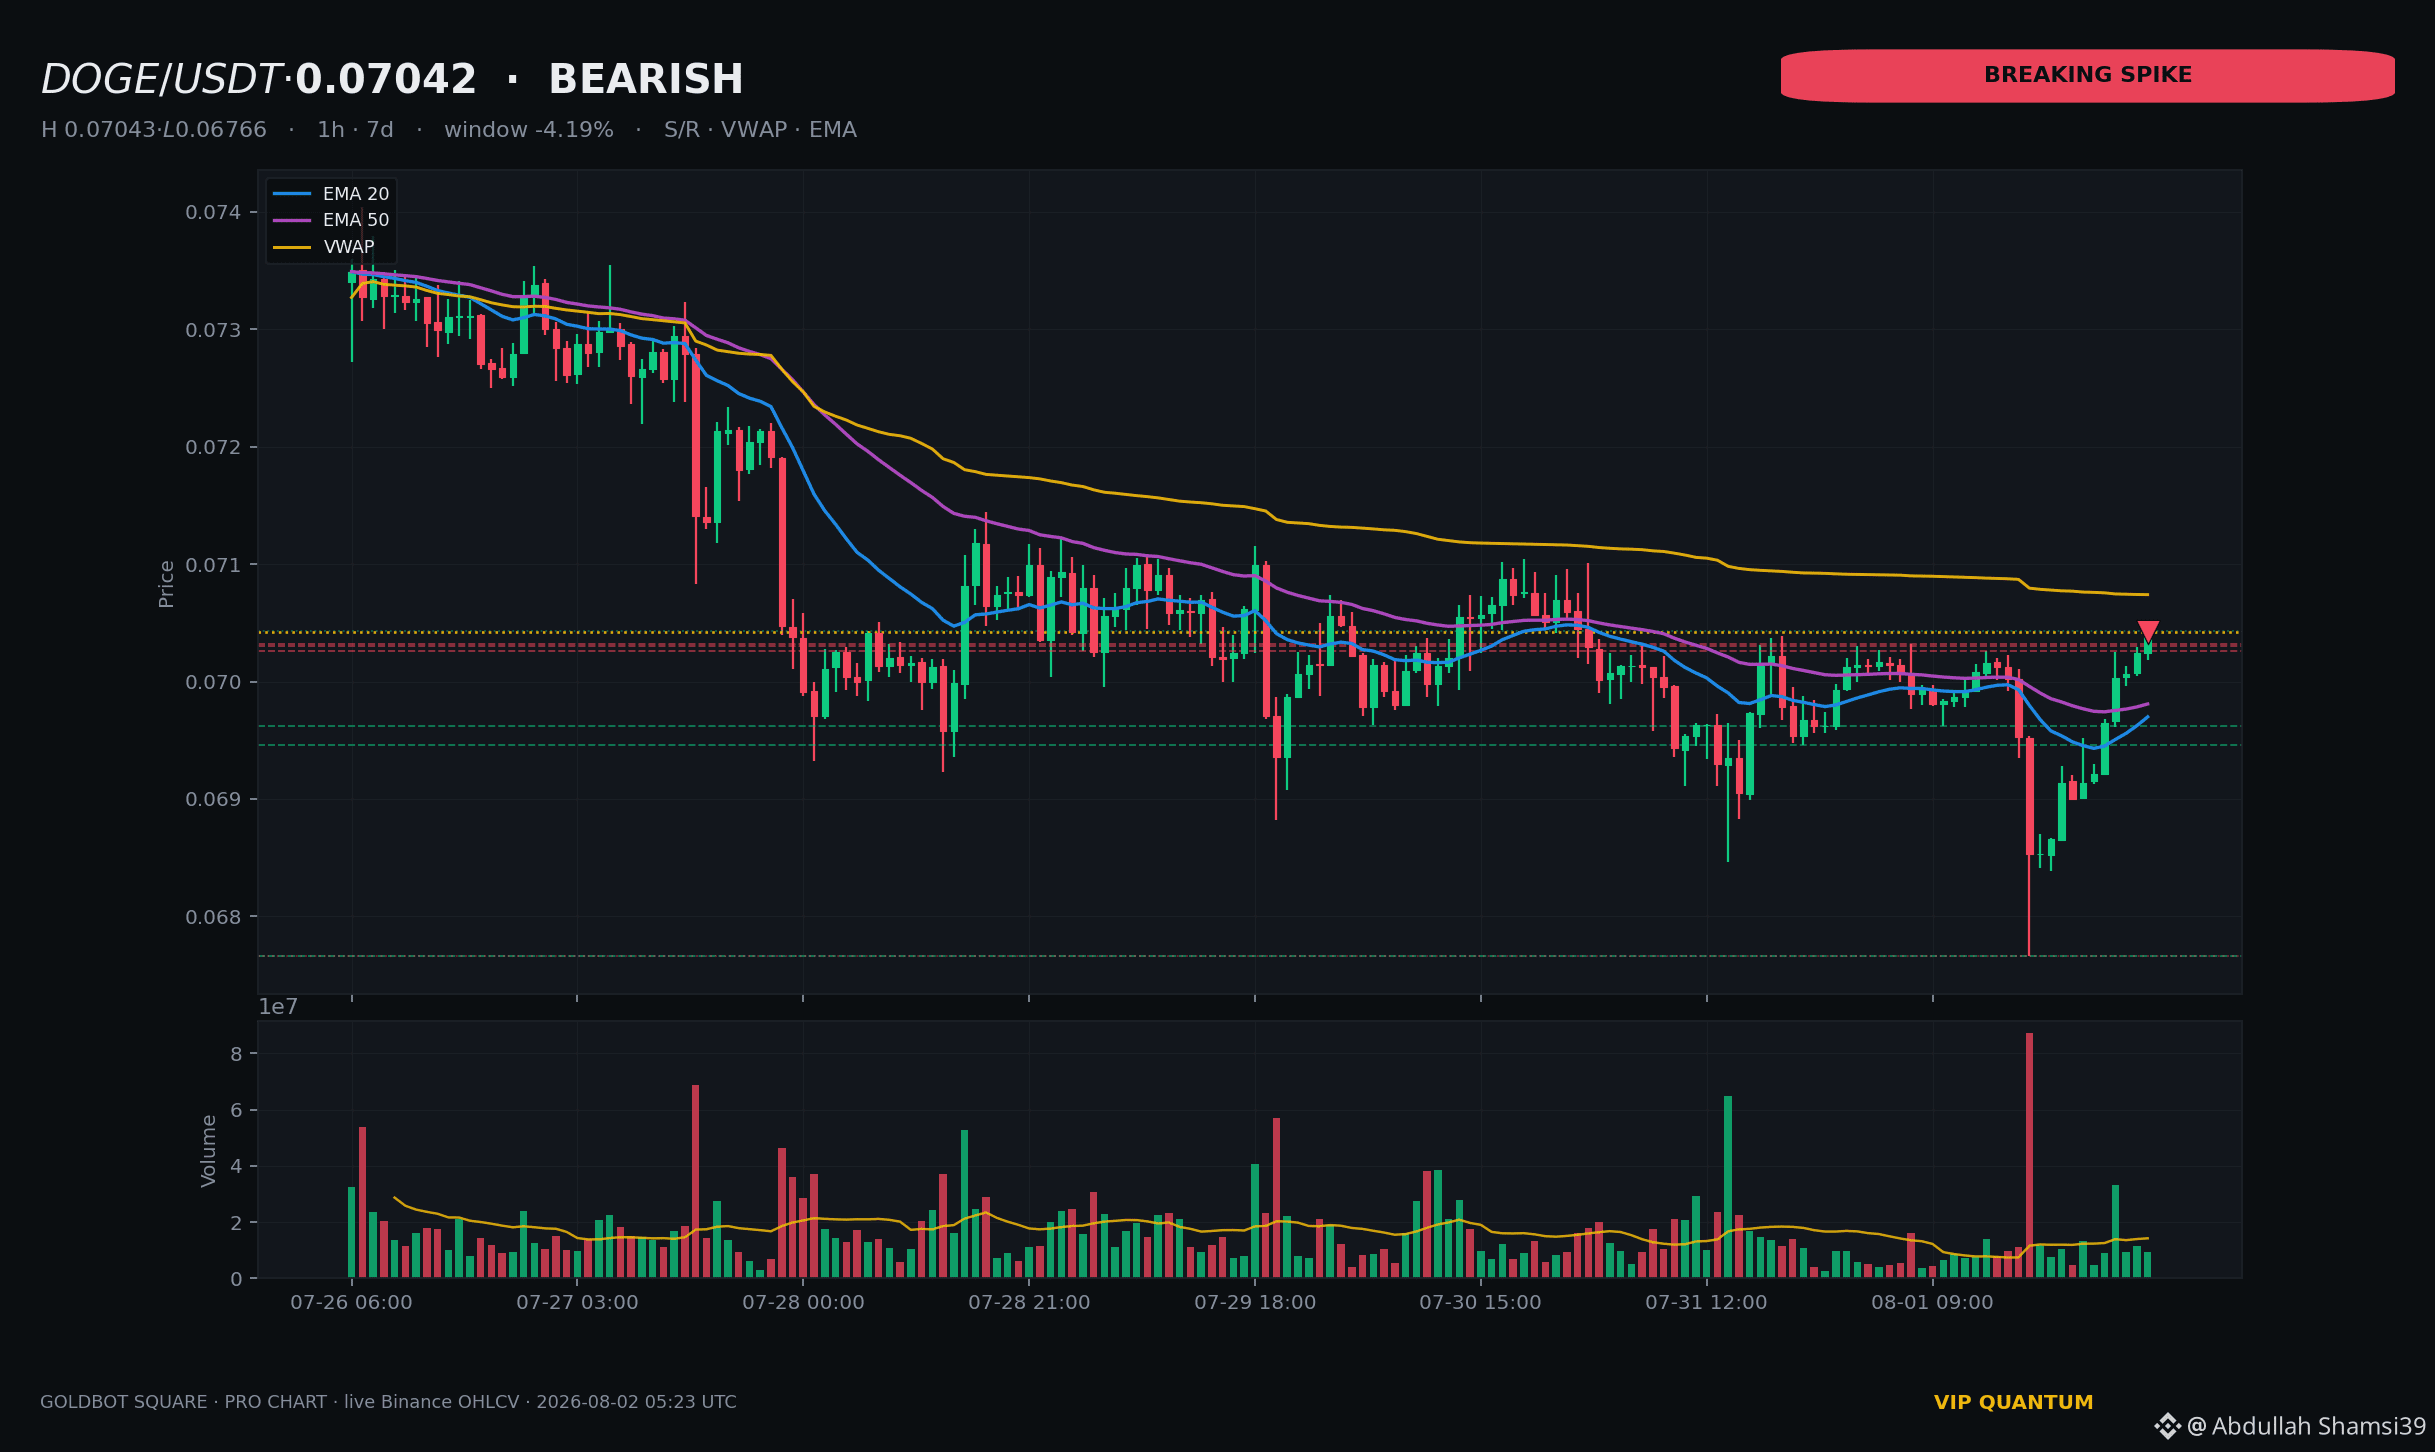The width and height of the screenshot is (2435, 1452).
Task: Click the volume axis tick 6
Action: point(237,1110)
